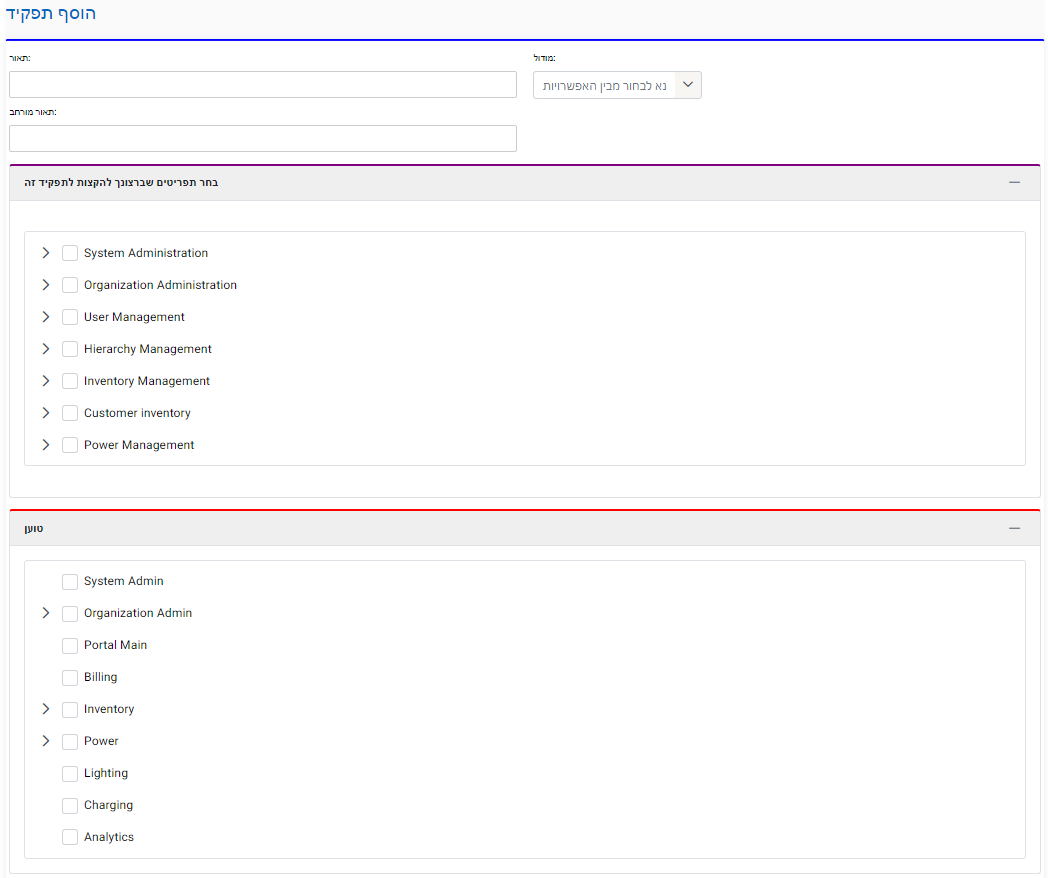Image resolution: width=1048 pixels, height=878 pixels.
Task: Click the תאור description input field
Action: (x=262, y=84)
